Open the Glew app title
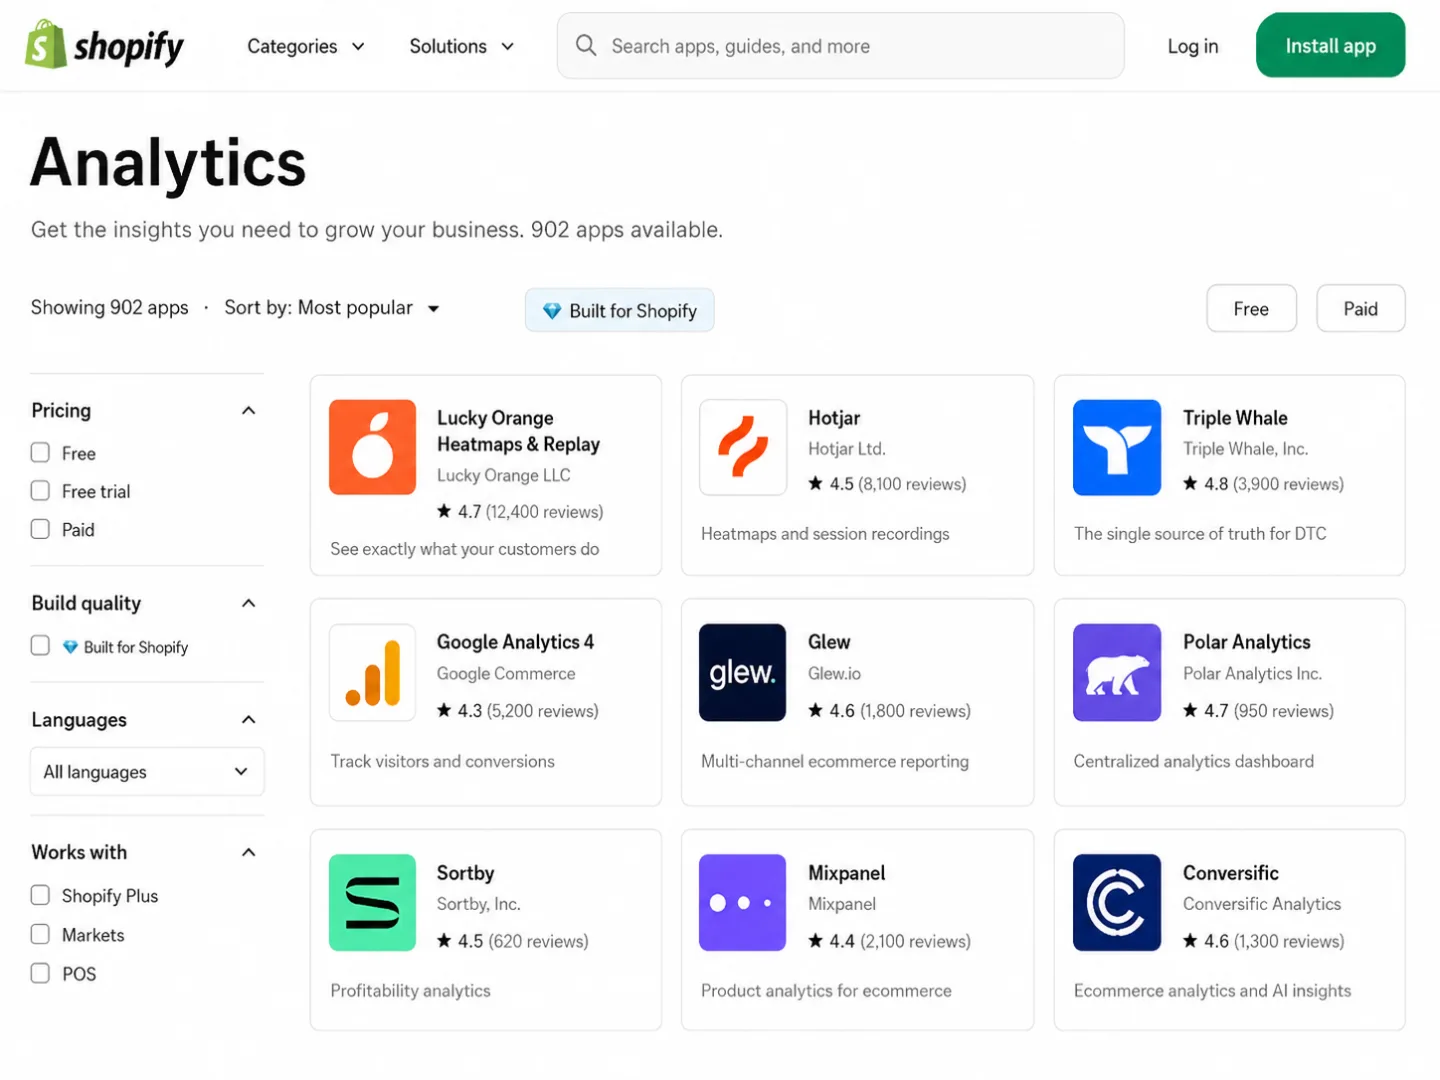Screen dimensions: 1440x1080 click(829, 642)
